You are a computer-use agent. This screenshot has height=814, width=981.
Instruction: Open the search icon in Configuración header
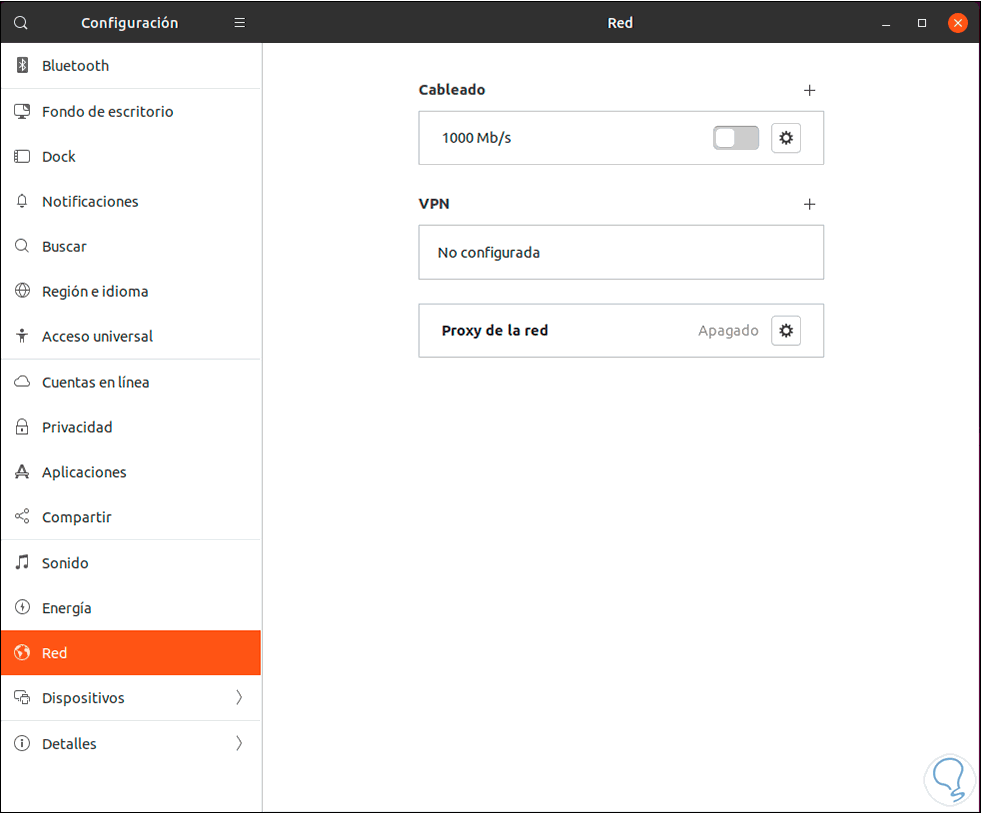[21, 22]
